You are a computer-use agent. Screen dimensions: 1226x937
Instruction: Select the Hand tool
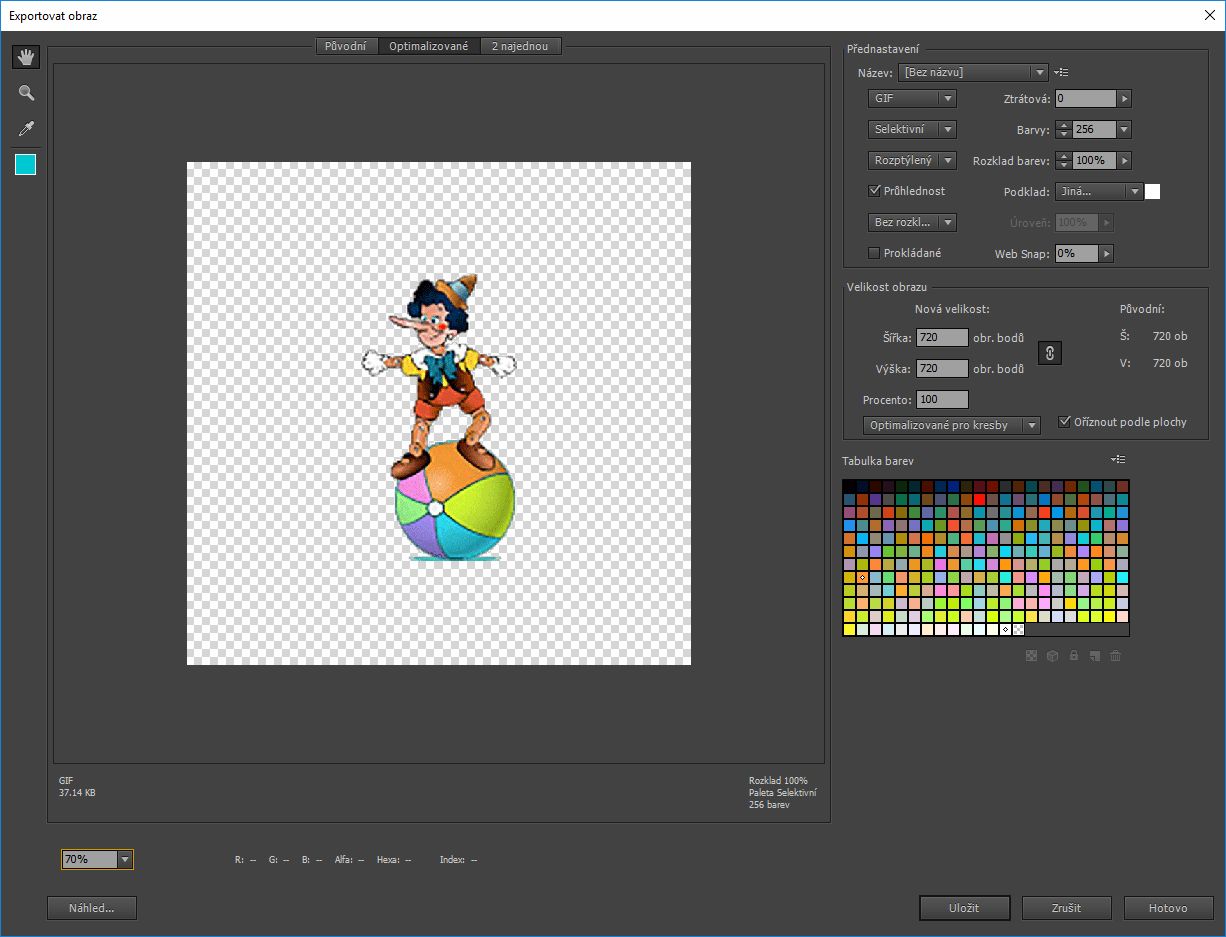point(26,56)
